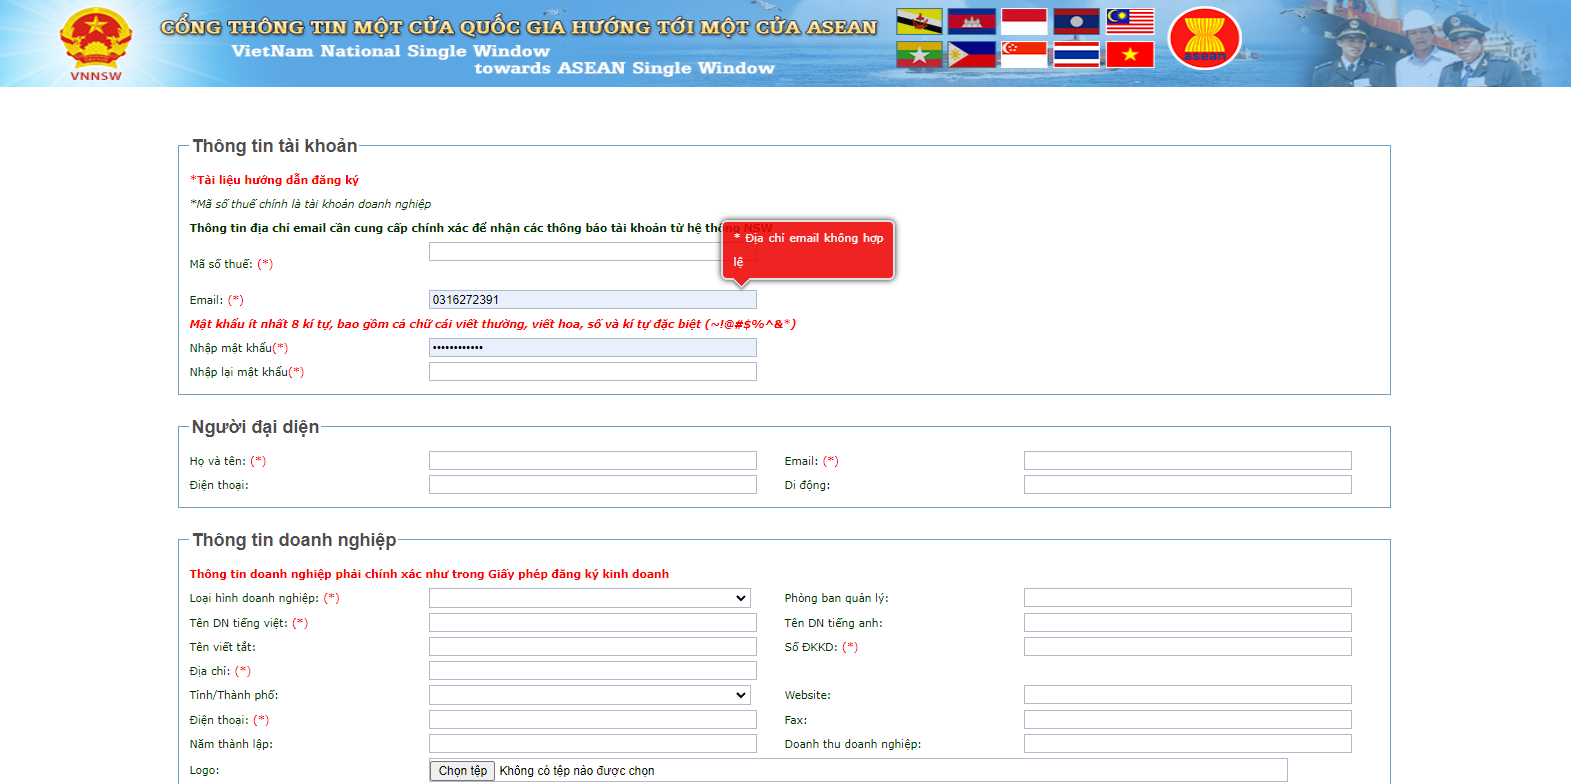Open the Tỉnh/Thành phố dropdown
The height and width of the screenshot is (784, 1571).
click(x=590, y=695)
